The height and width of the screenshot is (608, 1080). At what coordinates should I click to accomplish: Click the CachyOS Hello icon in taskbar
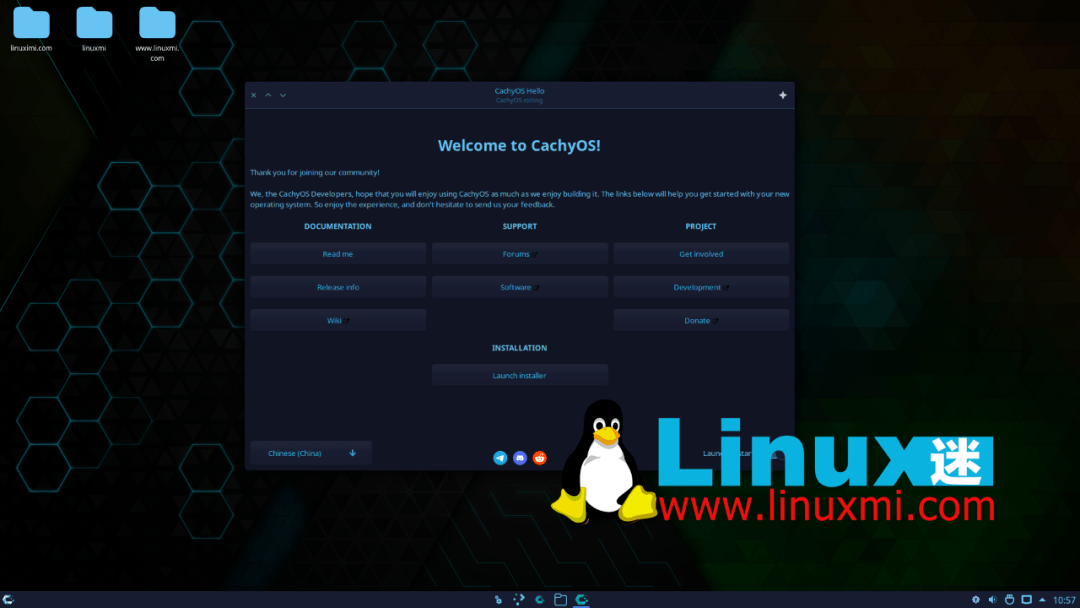(581, 598)
